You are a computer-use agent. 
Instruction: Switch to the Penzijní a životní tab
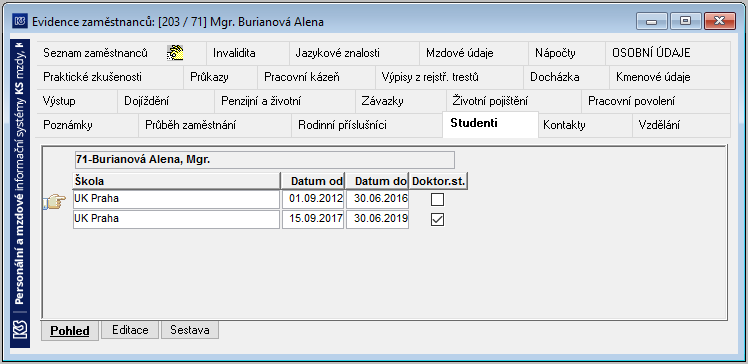(285, 101)
